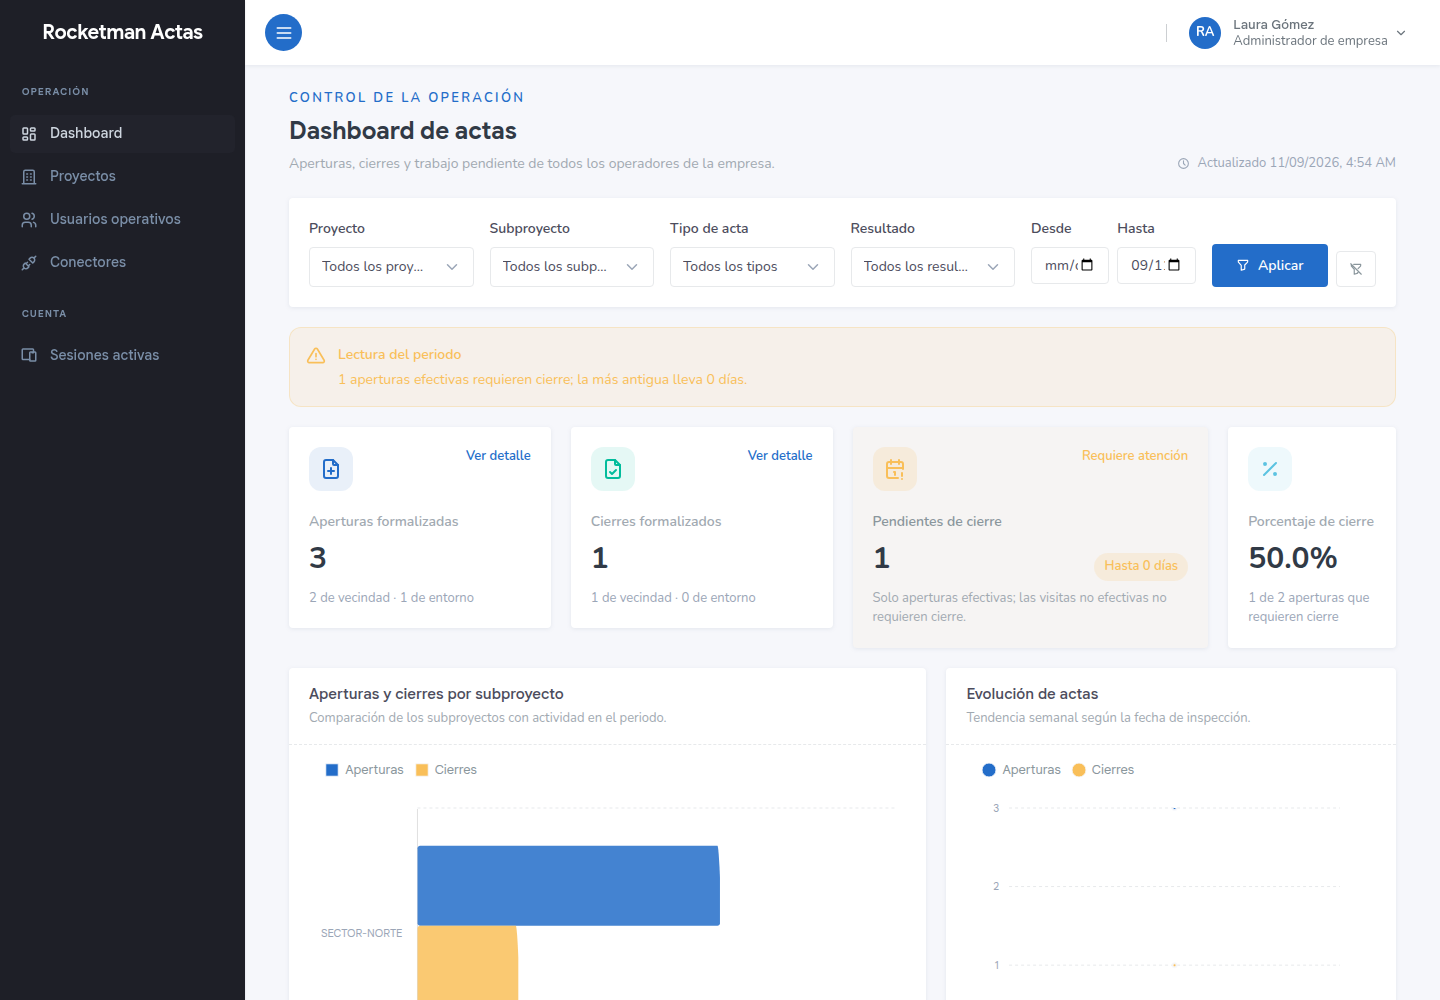Toggle Cierres legend in subproyecto bar chart
1440x1000 pixels.
coord(446,770)
